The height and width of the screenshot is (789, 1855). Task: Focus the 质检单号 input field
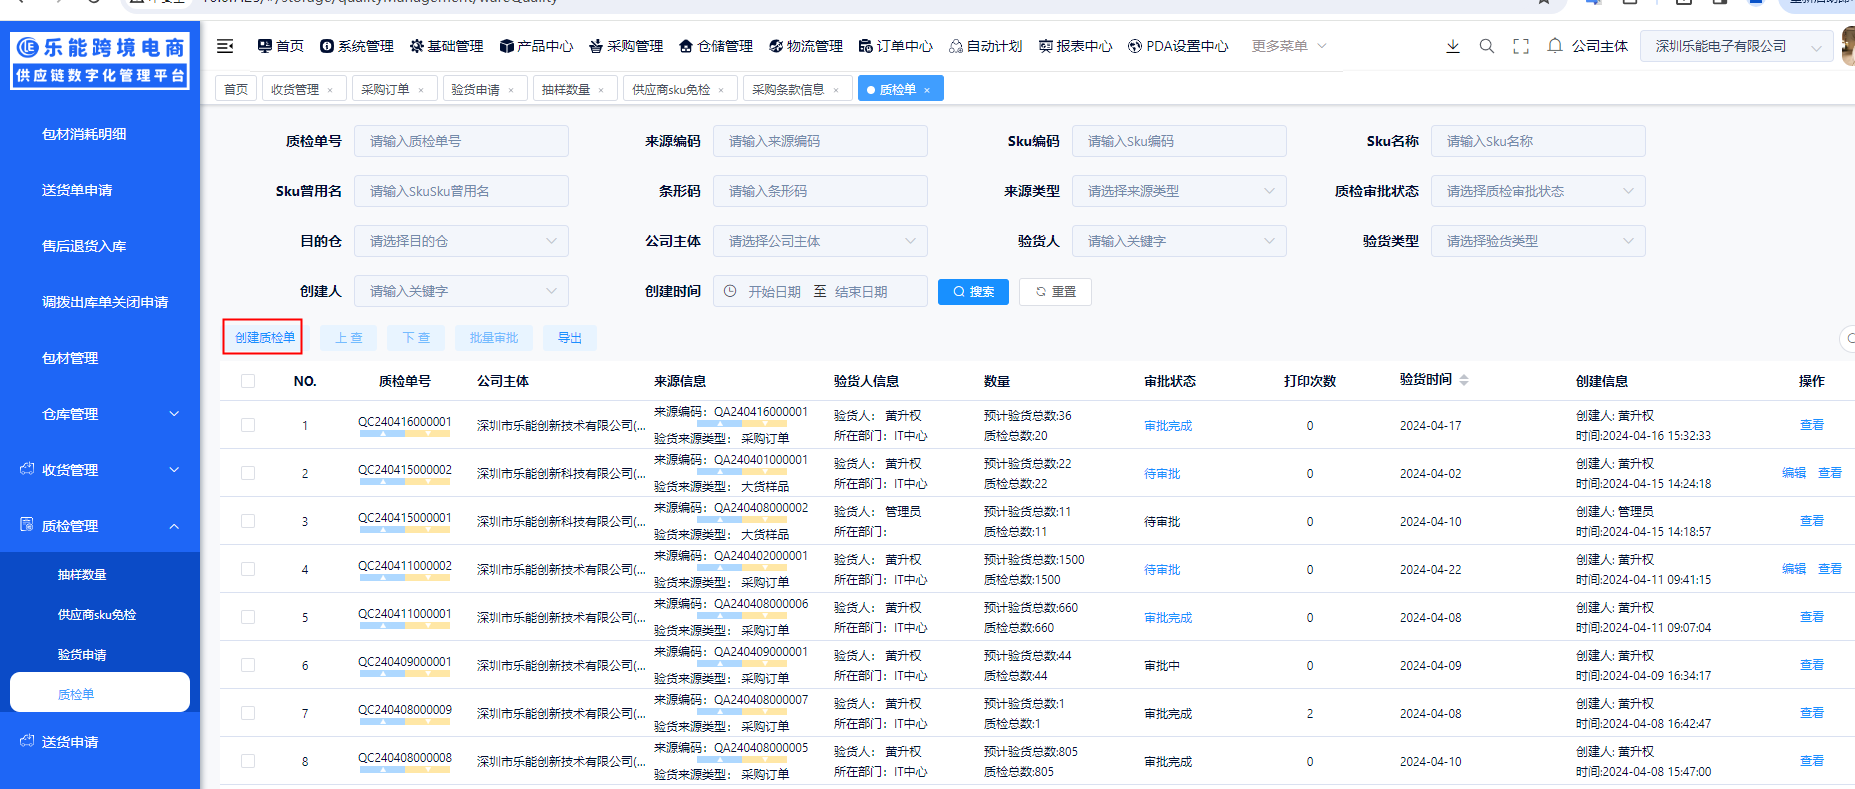[x=461, y=141]
